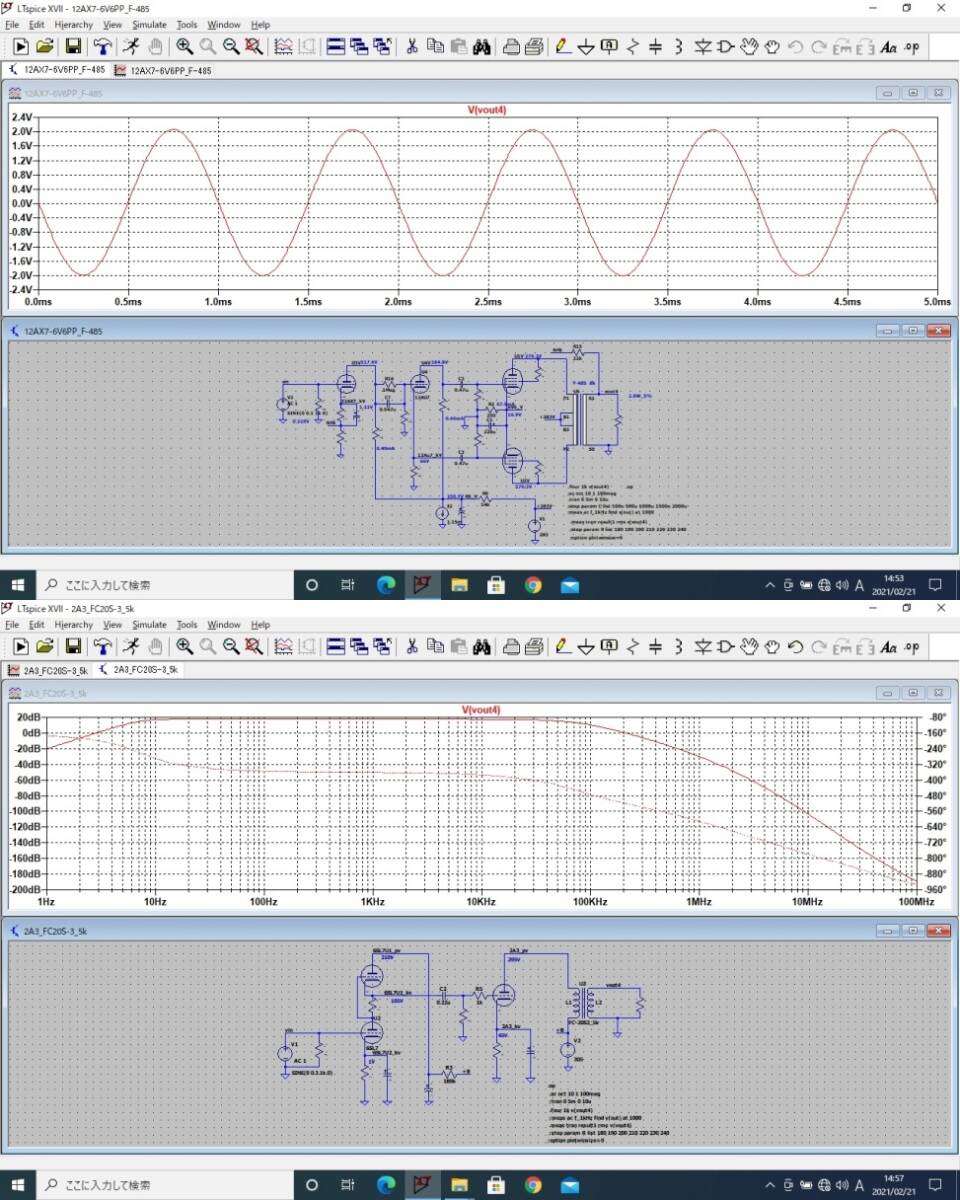This screenshot has width=960, height=1200.
Task: Click the Run simulation icon in the upper LTspice window
Action: tap(20, 46)
